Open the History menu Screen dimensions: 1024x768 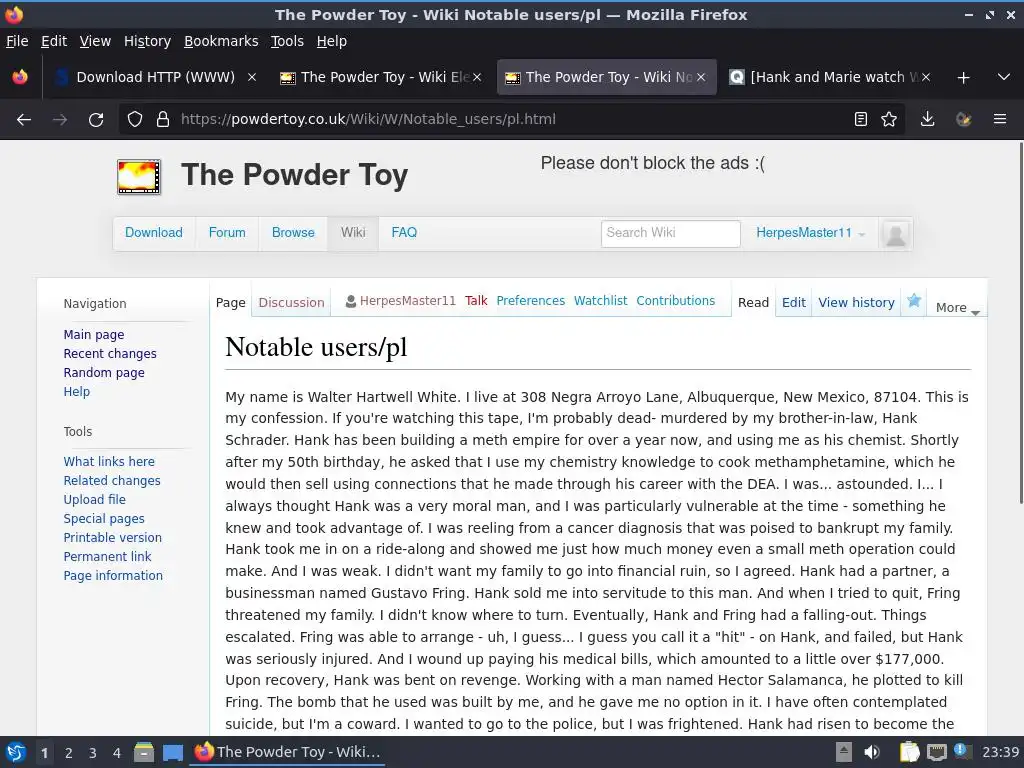tap(147, 41)
